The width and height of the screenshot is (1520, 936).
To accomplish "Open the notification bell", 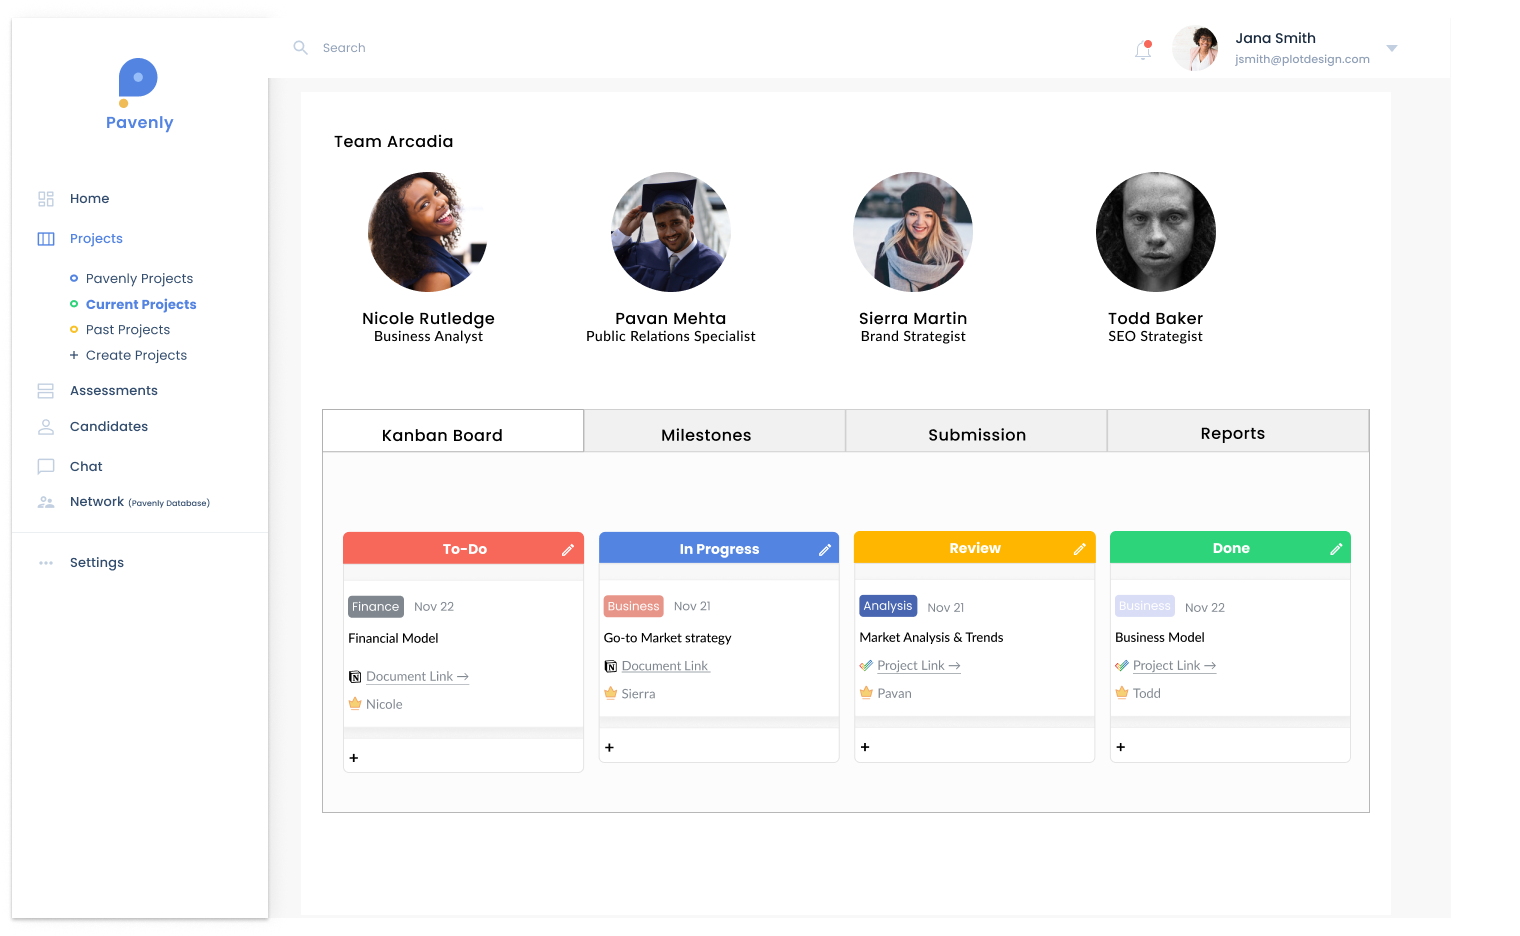I will click(1141, 49).
